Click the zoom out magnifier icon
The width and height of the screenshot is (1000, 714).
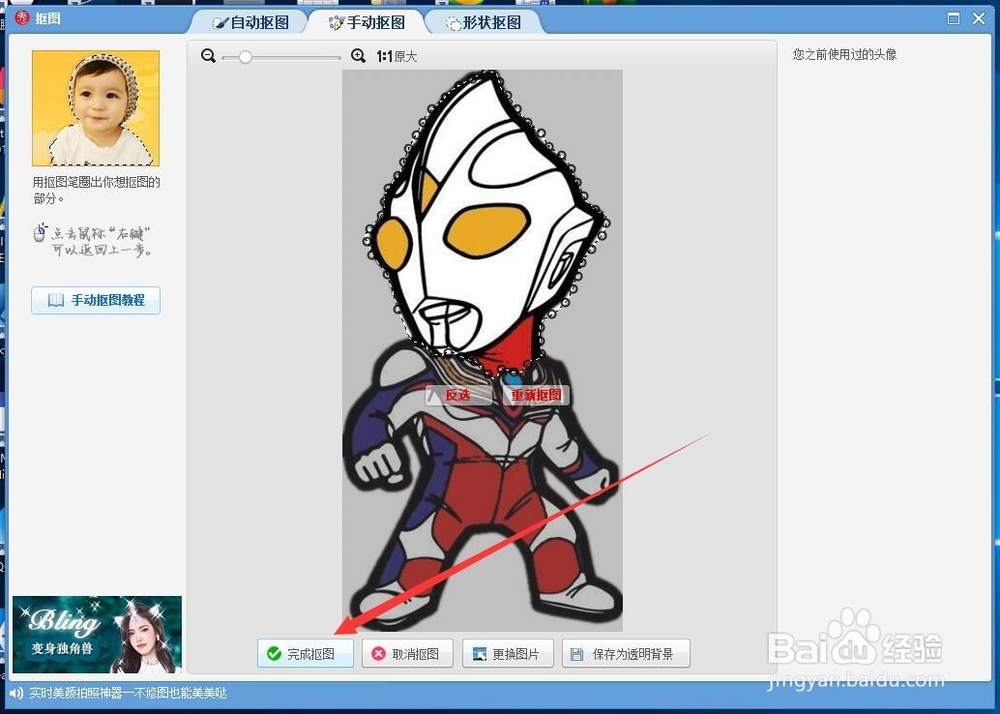click(x=208, y=56)
